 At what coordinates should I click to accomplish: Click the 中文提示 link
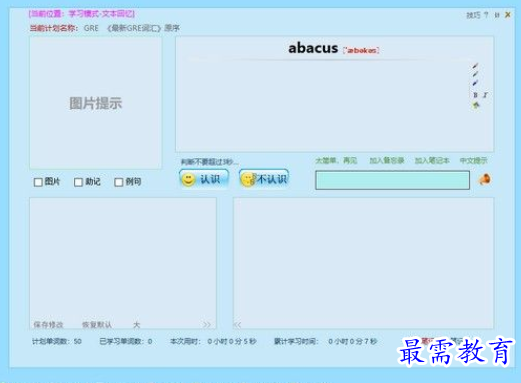click(473, 160)
